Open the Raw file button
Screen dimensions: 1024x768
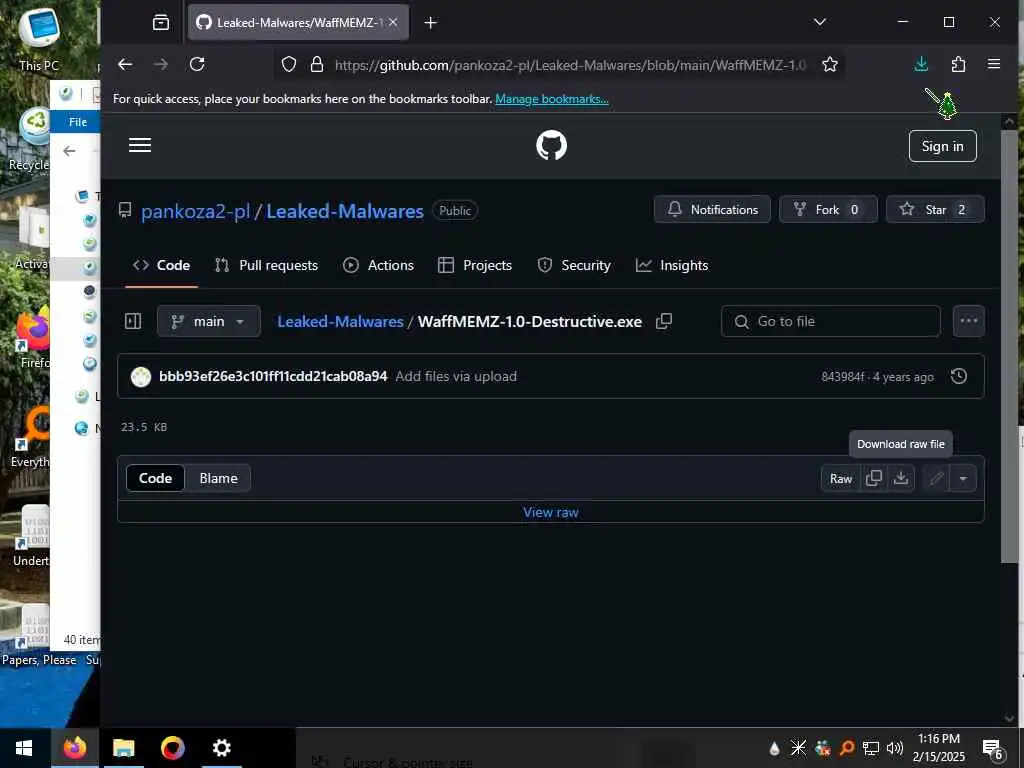click(840, 479)
